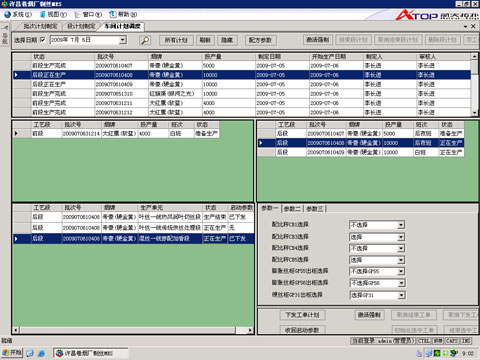Open the 视图 menu

point(53,14)
